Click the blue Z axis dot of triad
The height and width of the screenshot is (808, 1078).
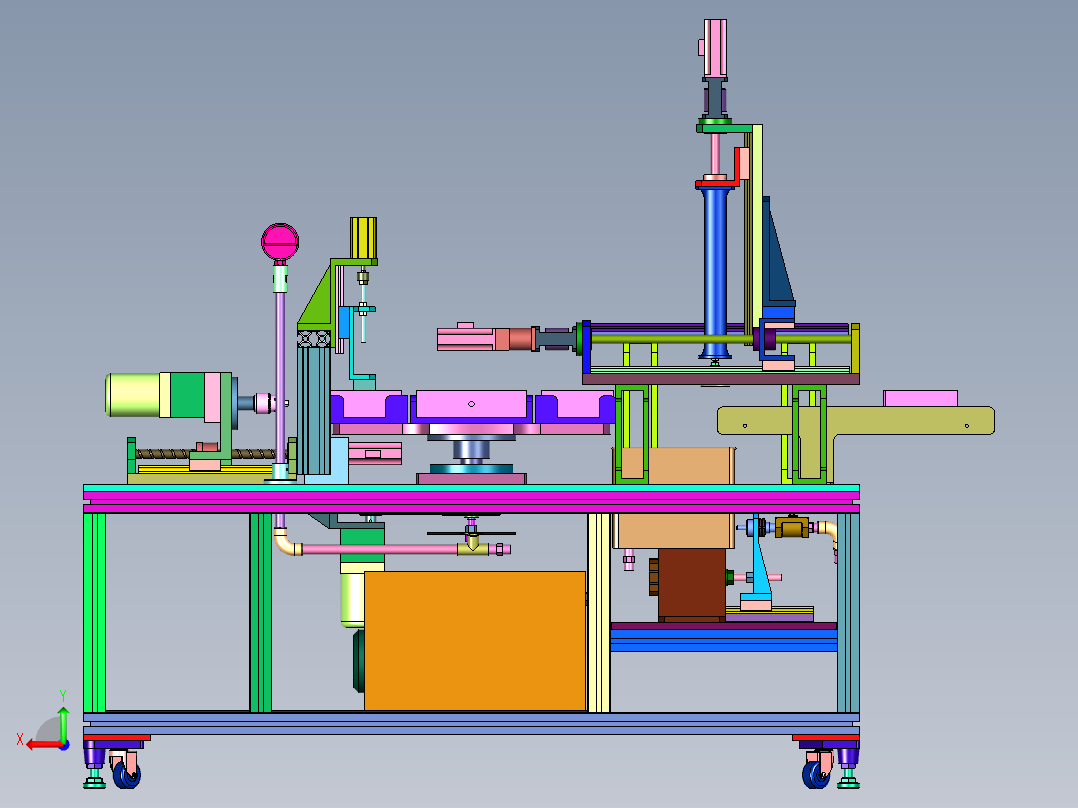[x=65, y=745]
